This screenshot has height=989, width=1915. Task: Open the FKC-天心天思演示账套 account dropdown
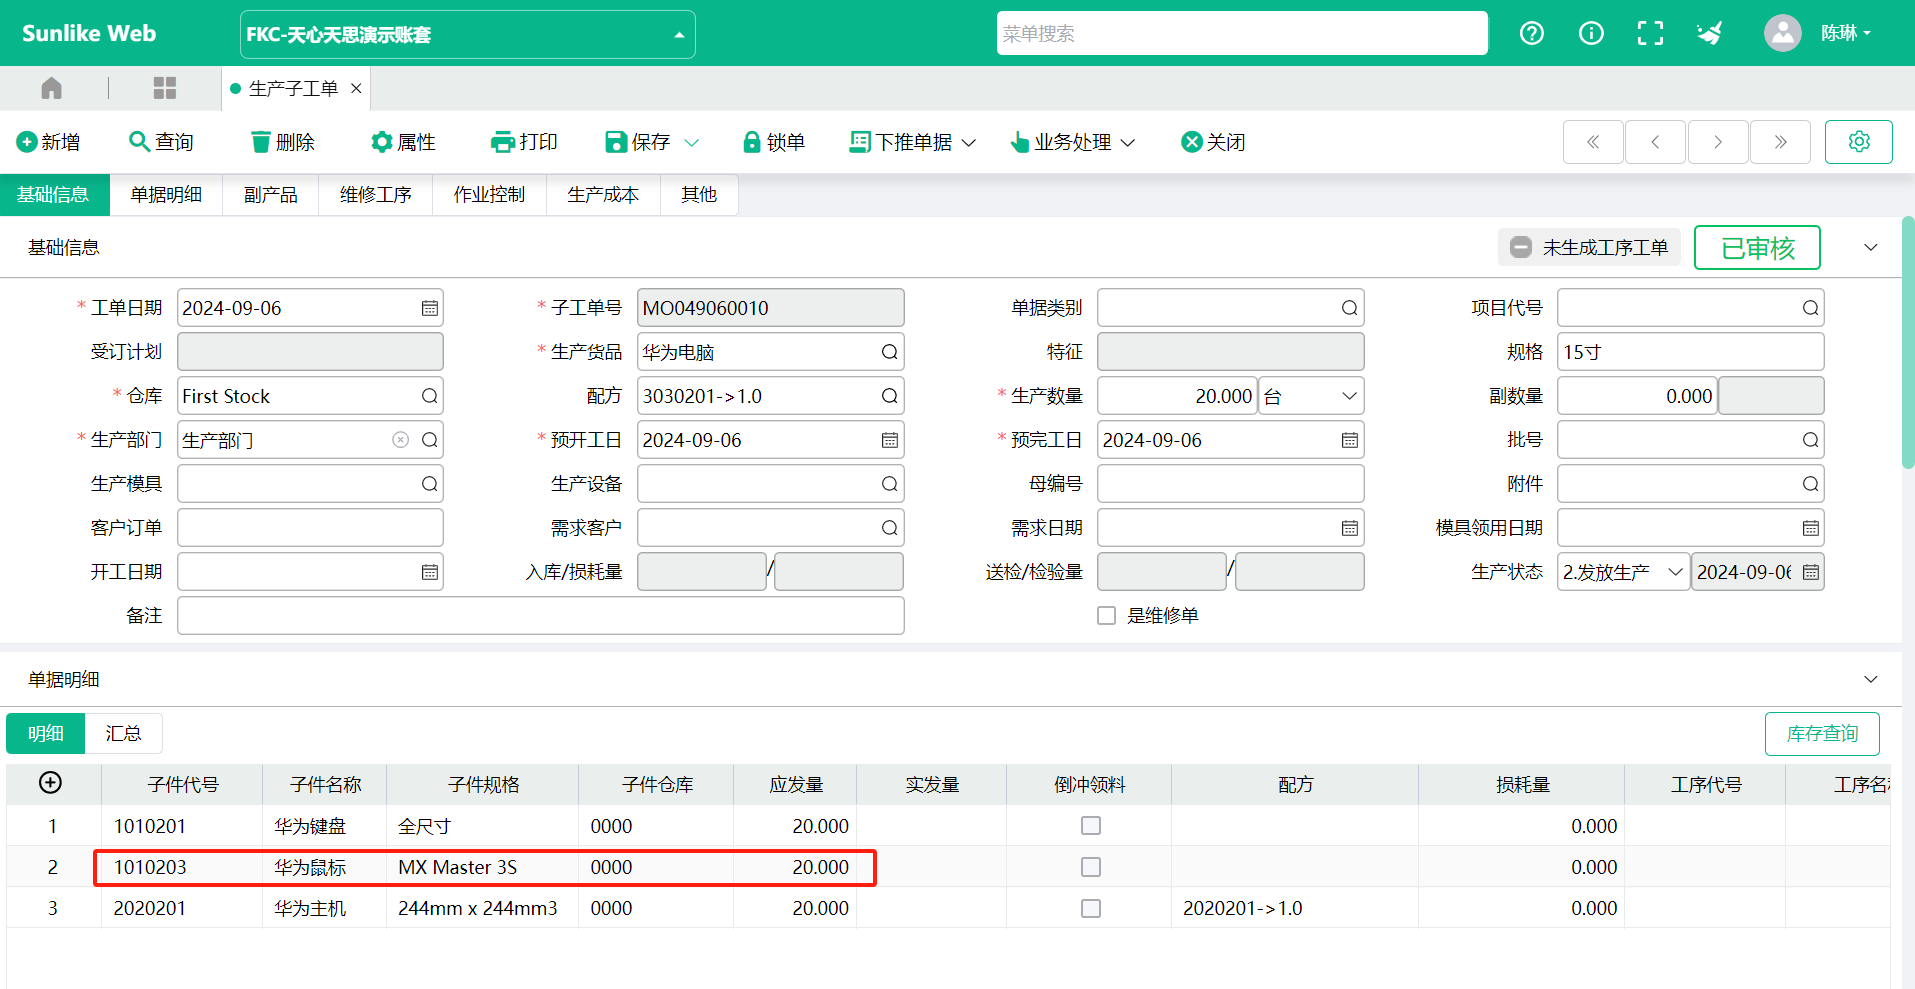tap(467, 35)
